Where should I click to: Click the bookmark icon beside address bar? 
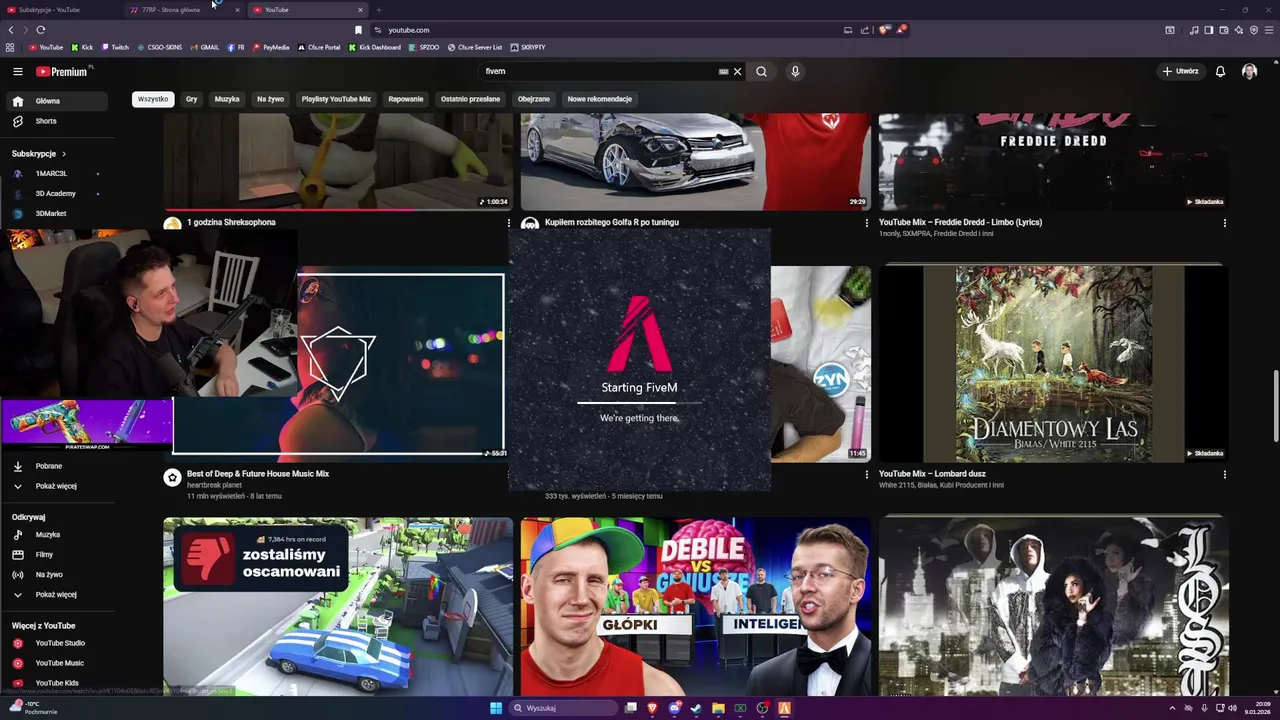click(x=358, y=30)
